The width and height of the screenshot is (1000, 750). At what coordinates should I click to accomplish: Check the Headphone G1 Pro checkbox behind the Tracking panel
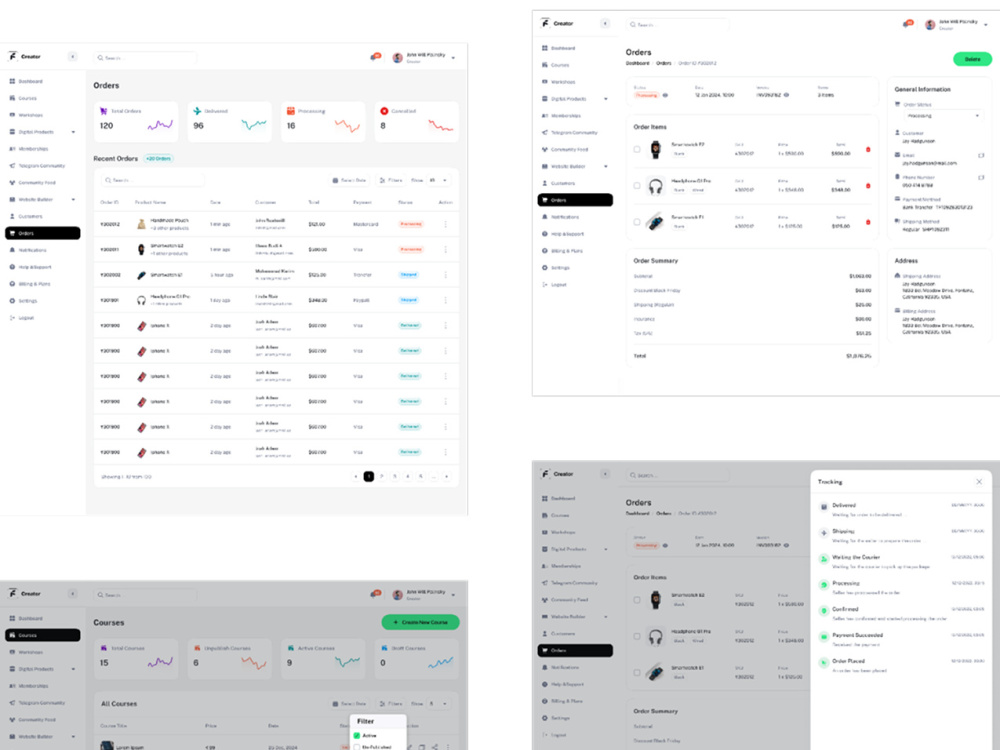pyautogui.click(x=636, y=636)
